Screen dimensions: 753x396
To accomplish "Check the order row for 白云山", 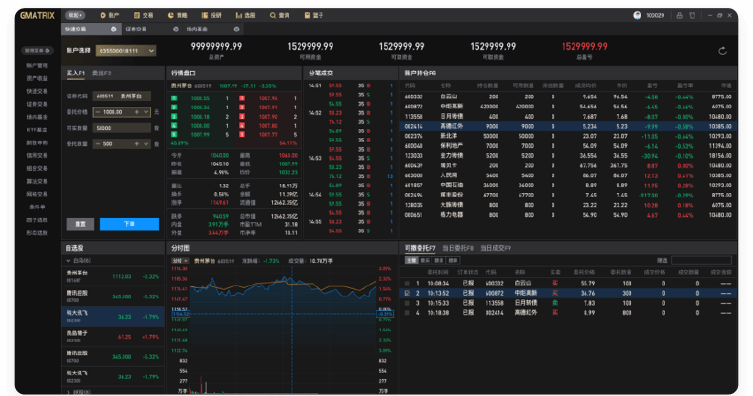I will [x=407, y=283].
